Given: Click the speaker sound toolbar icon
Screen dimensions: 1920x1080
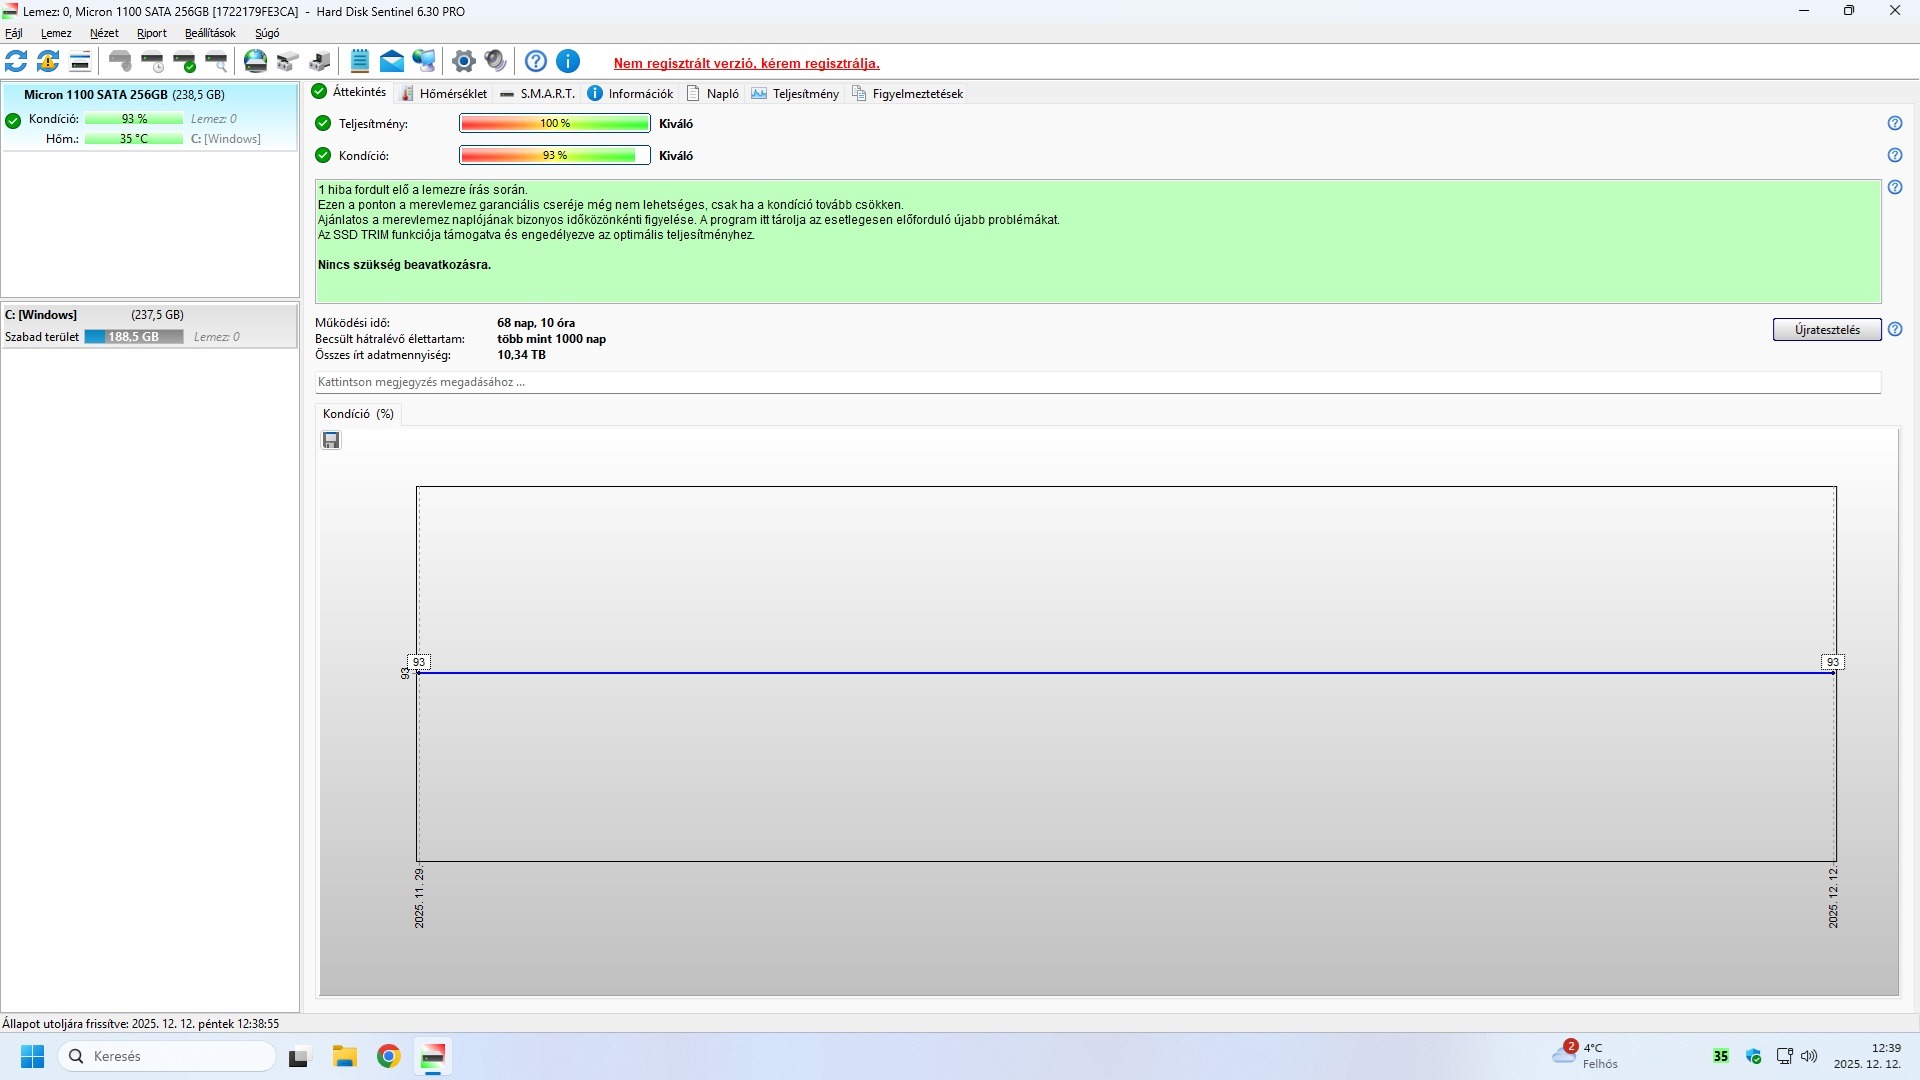Looking at the screenshot, I should click(x=495, y=62).
